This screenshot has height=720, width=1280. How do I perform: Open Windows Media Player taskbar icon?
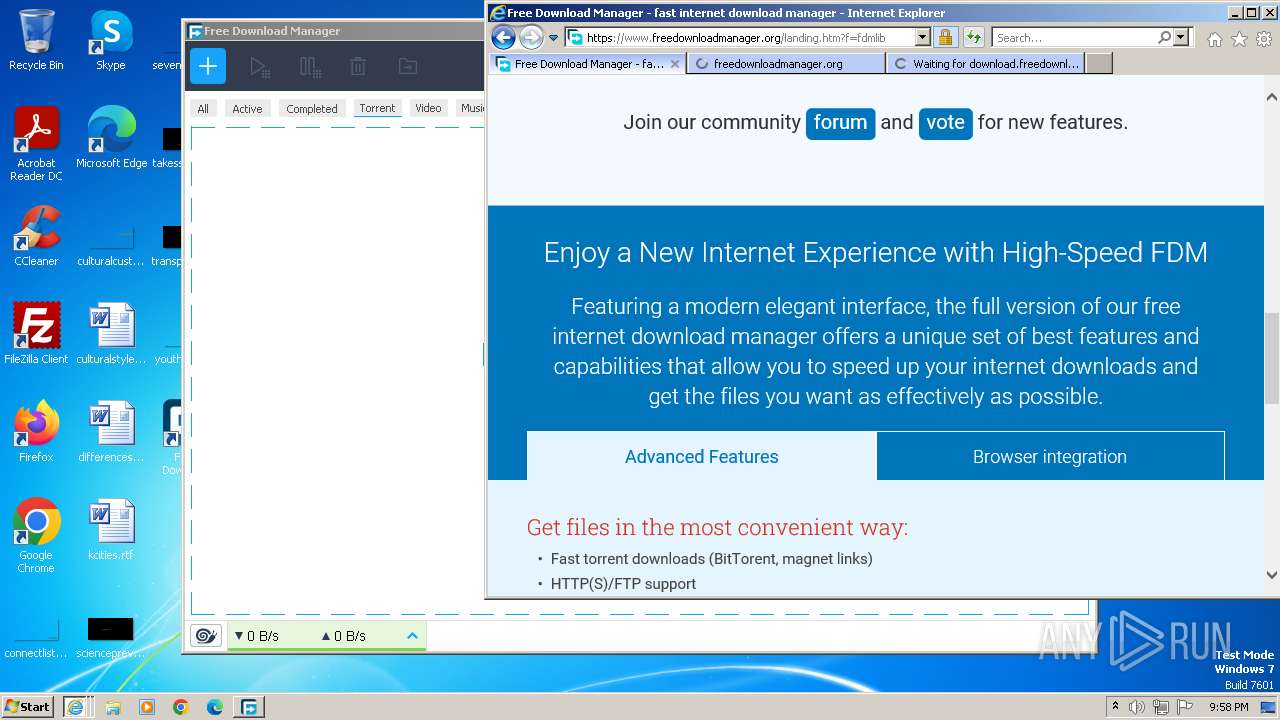(x=147, y=707)
